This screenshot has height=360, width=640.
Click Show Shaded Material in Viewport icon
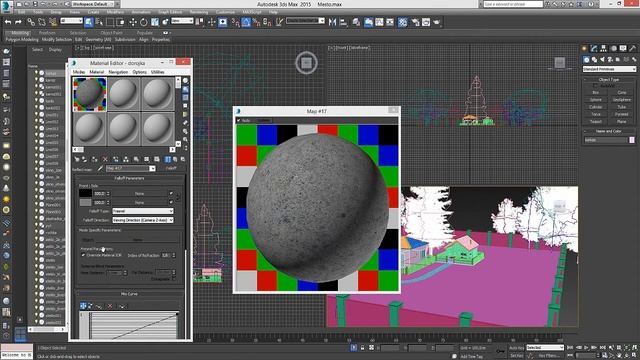157,159
